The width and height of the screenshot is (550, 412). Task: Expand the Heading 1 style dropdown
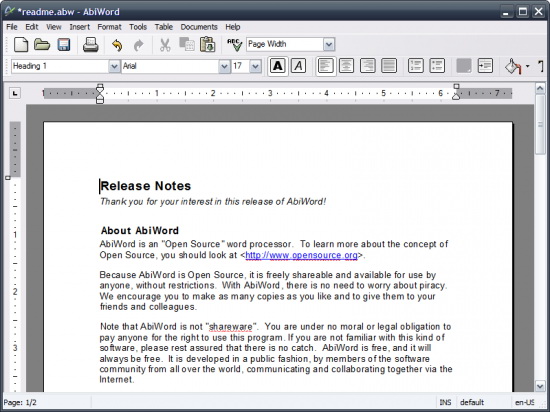114,66
